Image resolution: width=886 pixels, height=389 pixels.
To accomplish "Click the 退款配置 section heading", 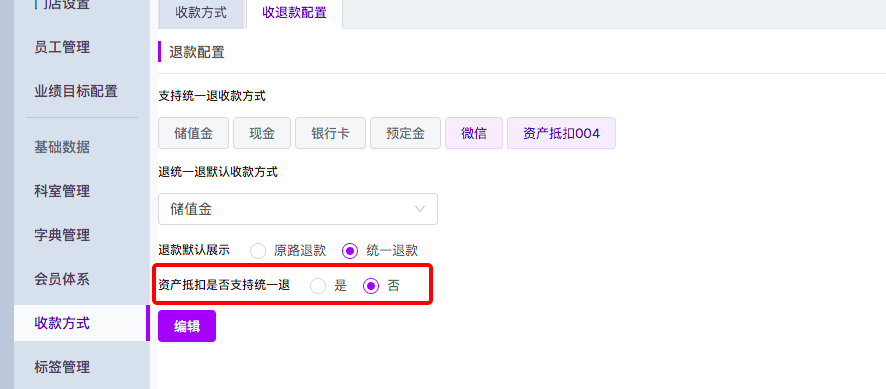I will (197, 53).
